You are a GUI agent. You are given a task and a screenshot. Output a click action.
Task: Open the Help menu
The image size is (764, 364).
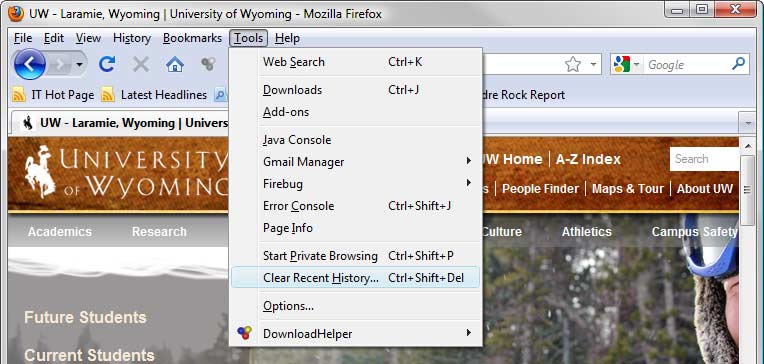(x=287, y=38)
